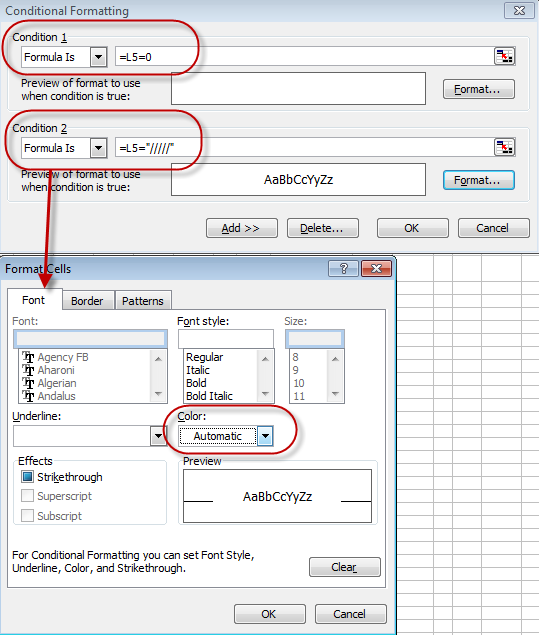Click font style list scroll up arrow
Viewport: 539px width, 635px height.
tap(265, 359)
